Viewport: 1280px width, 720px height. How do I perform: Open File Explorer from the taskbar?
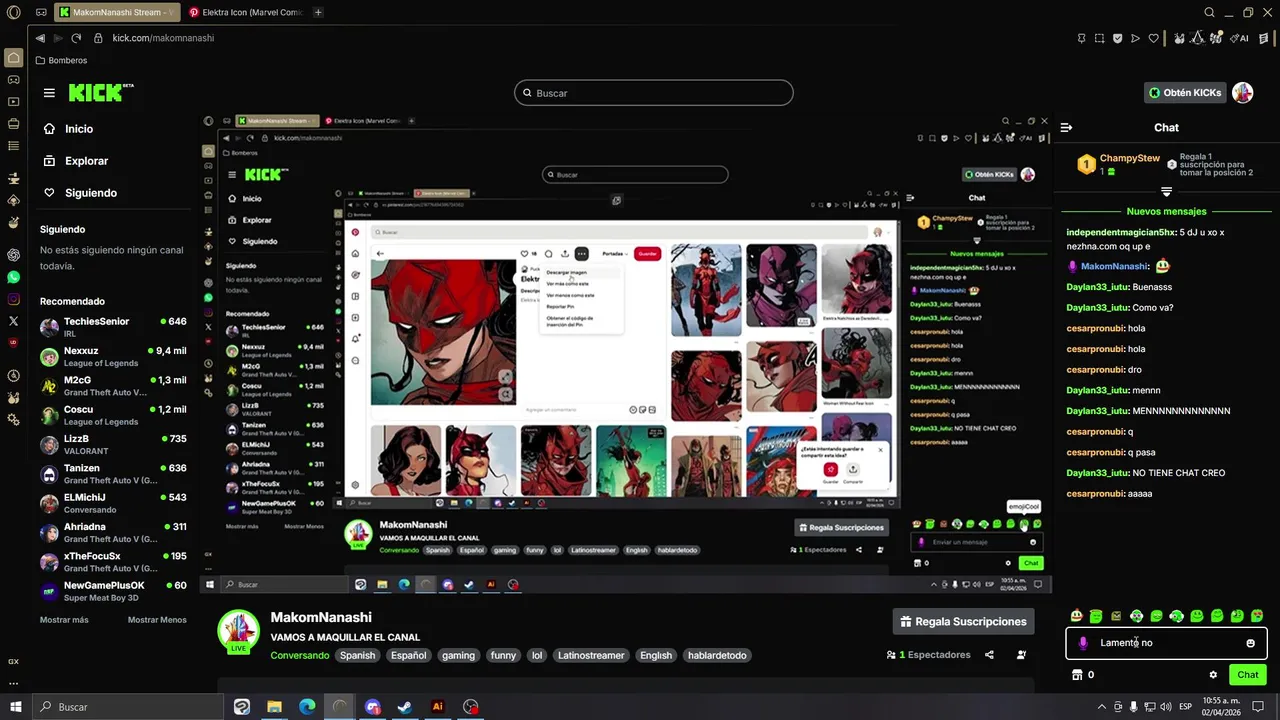pos(274,706)
